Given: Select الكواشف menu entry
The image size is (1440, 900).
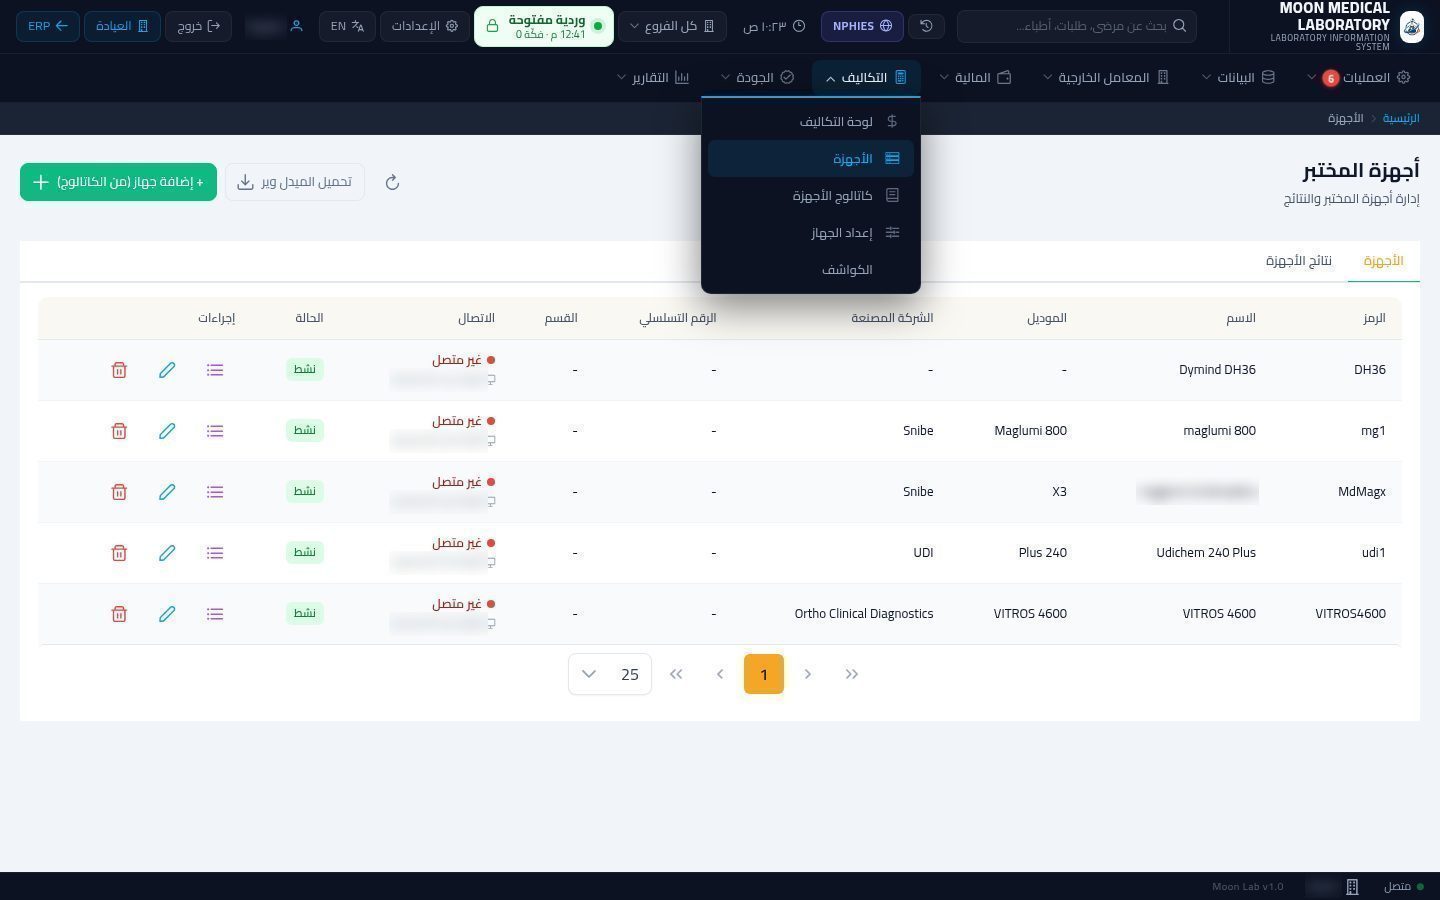Looking at the screenshot, I should tap(811, 270).
